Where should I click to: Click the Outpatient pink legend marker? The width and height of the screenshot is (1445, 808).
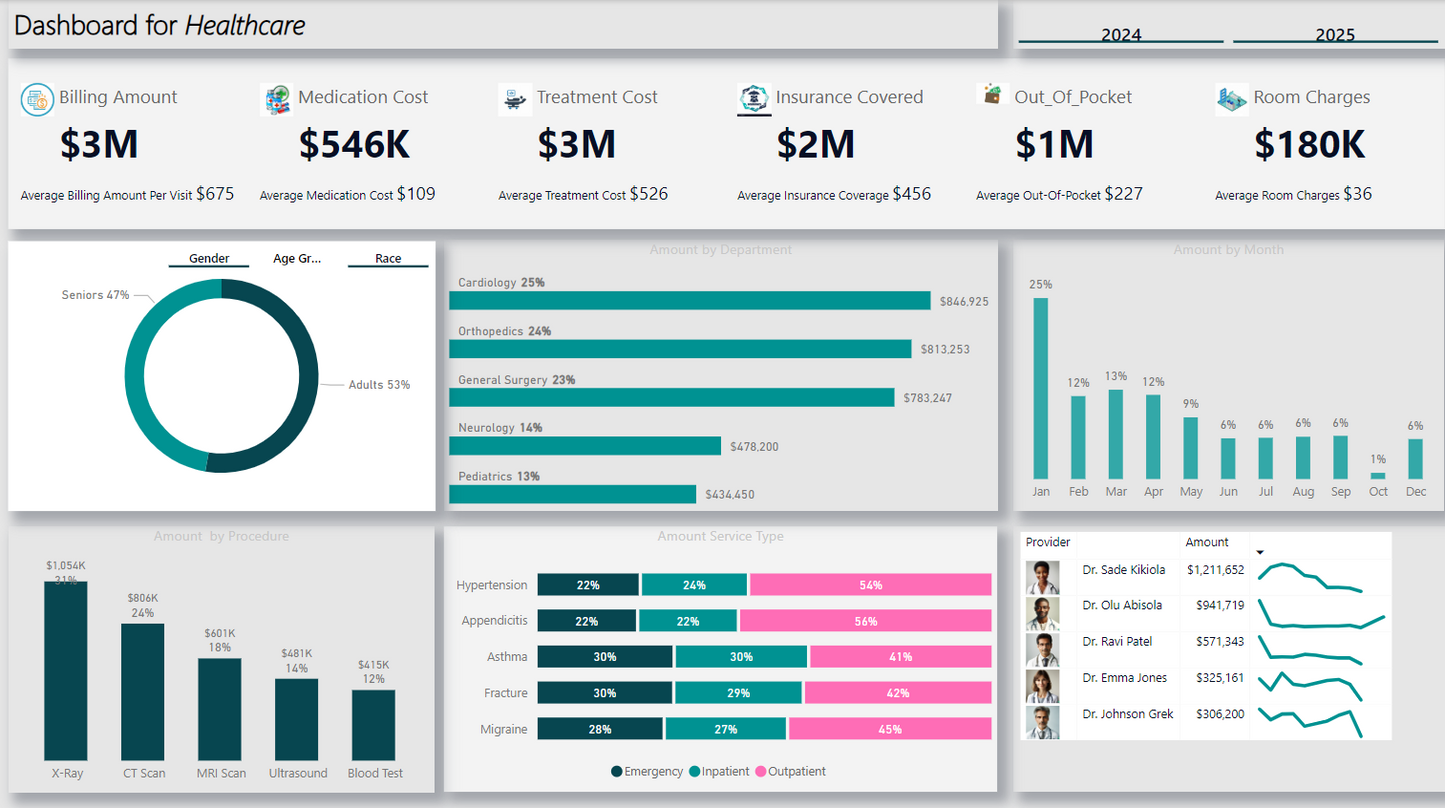point(761,772)
